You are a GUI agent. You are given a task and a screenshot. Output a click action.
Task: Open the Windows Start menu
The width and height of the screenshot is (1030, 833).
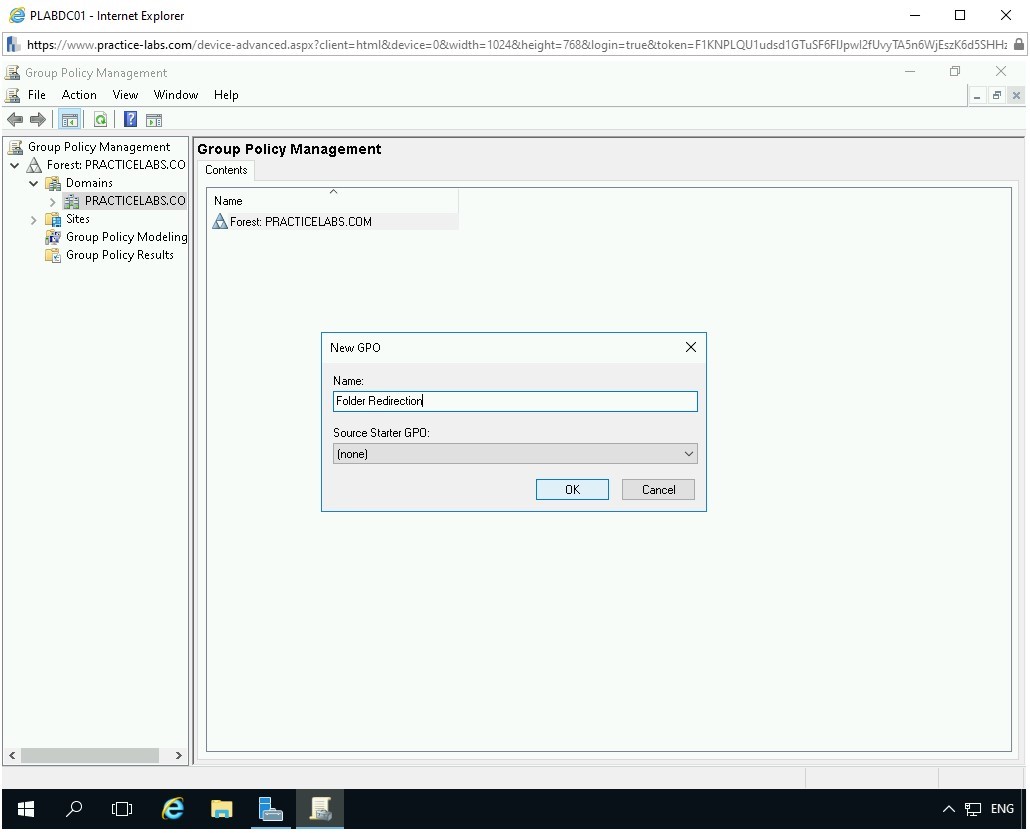click(26, 809)
